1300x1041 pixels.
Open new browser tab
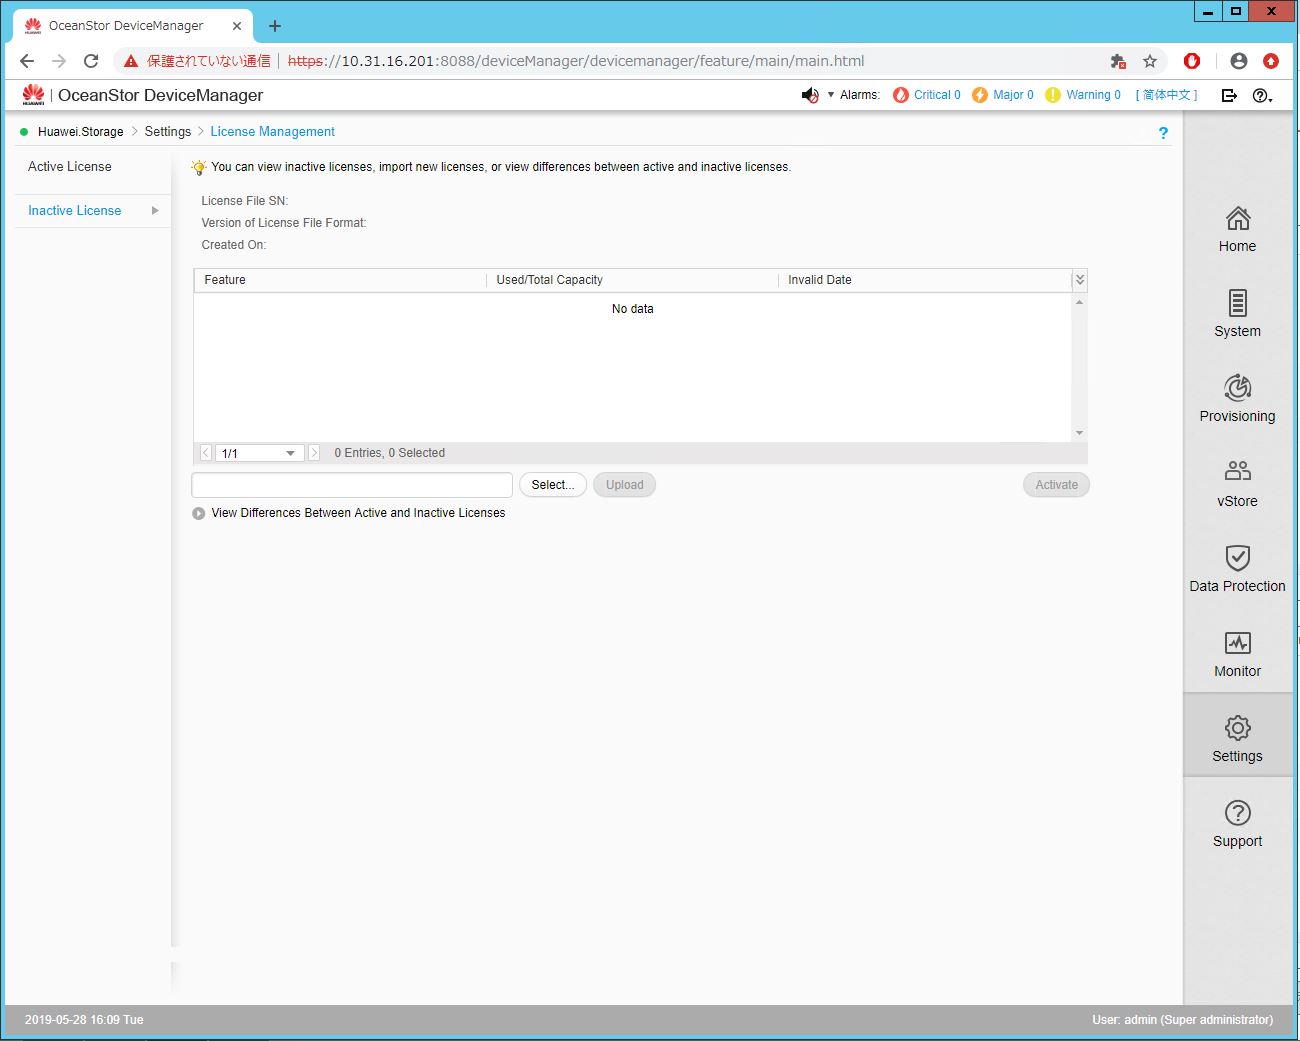[275, 26]
